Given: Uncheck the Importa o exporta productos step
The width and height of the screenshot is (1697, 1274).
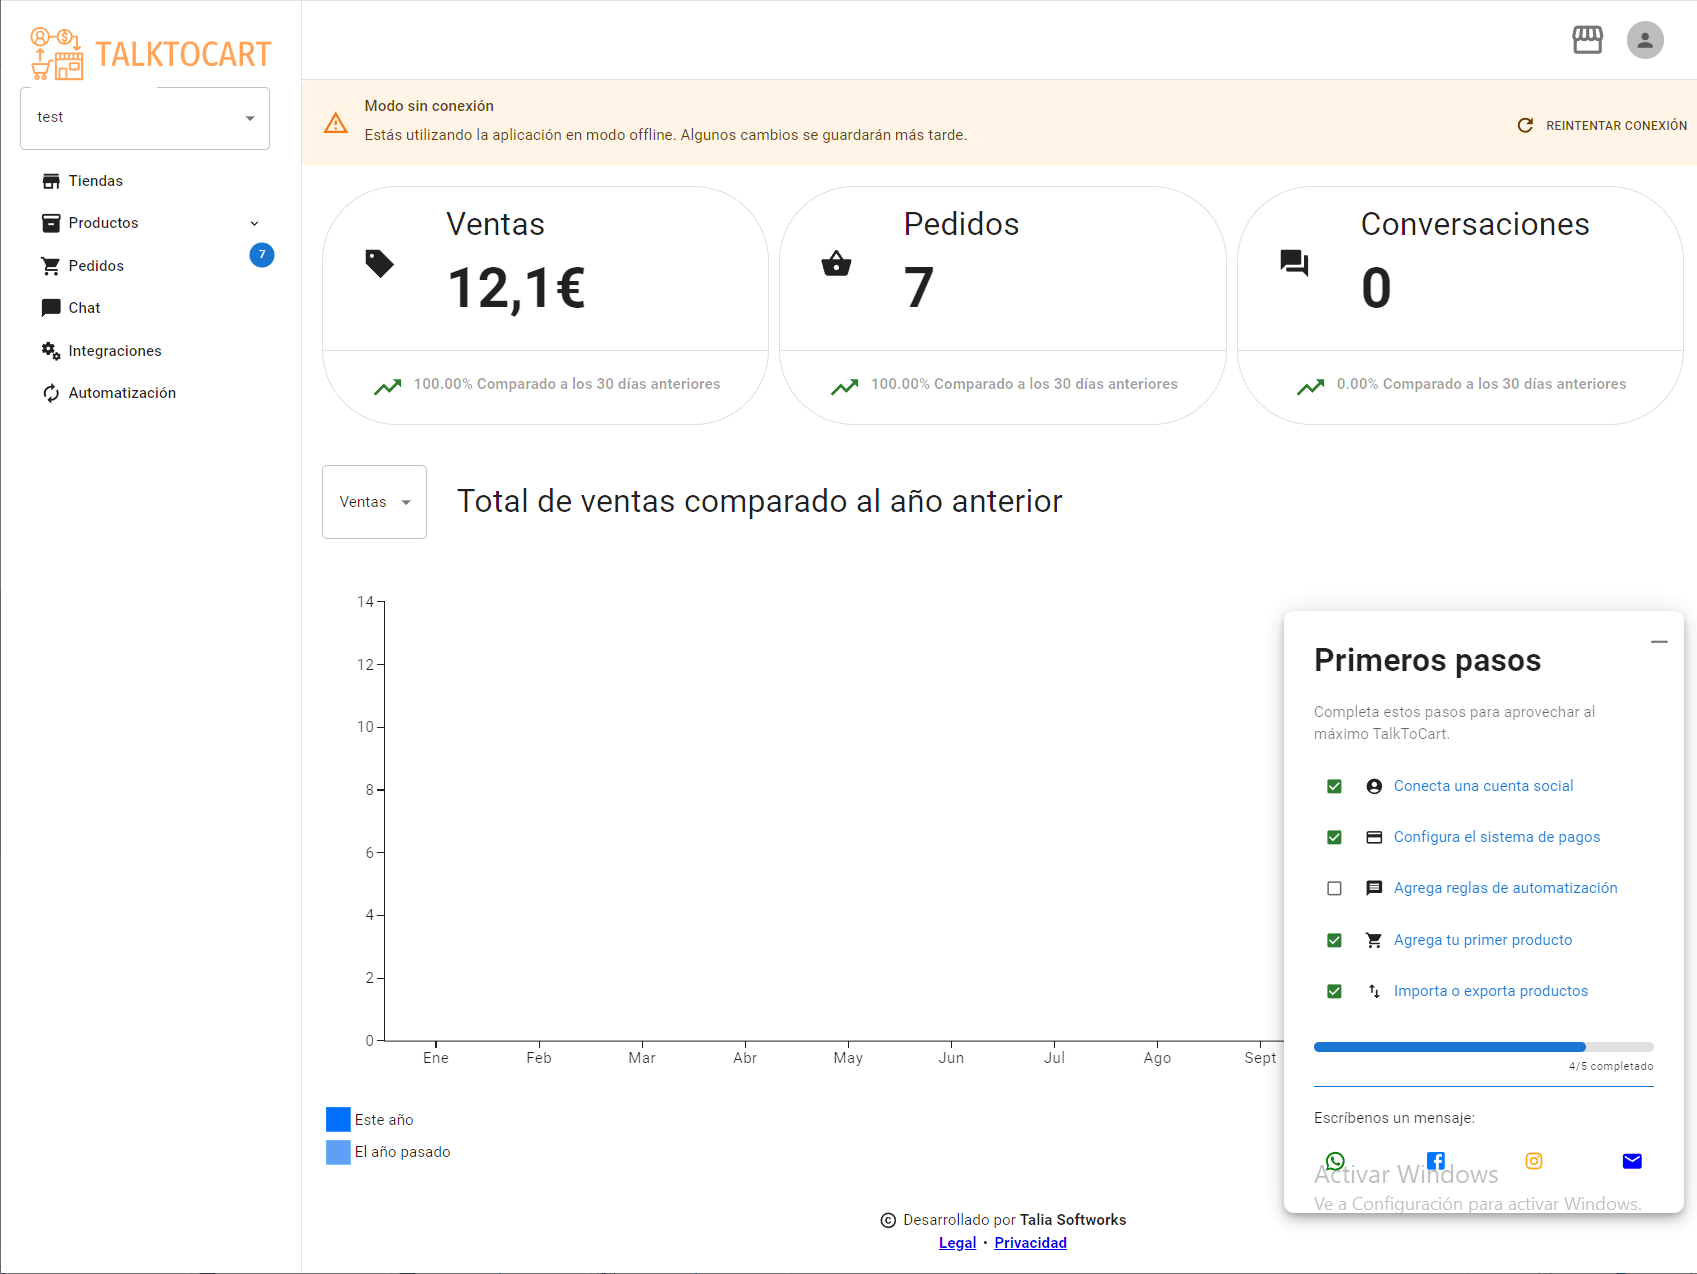Looking at the screenshot, I should point(1334,991).
